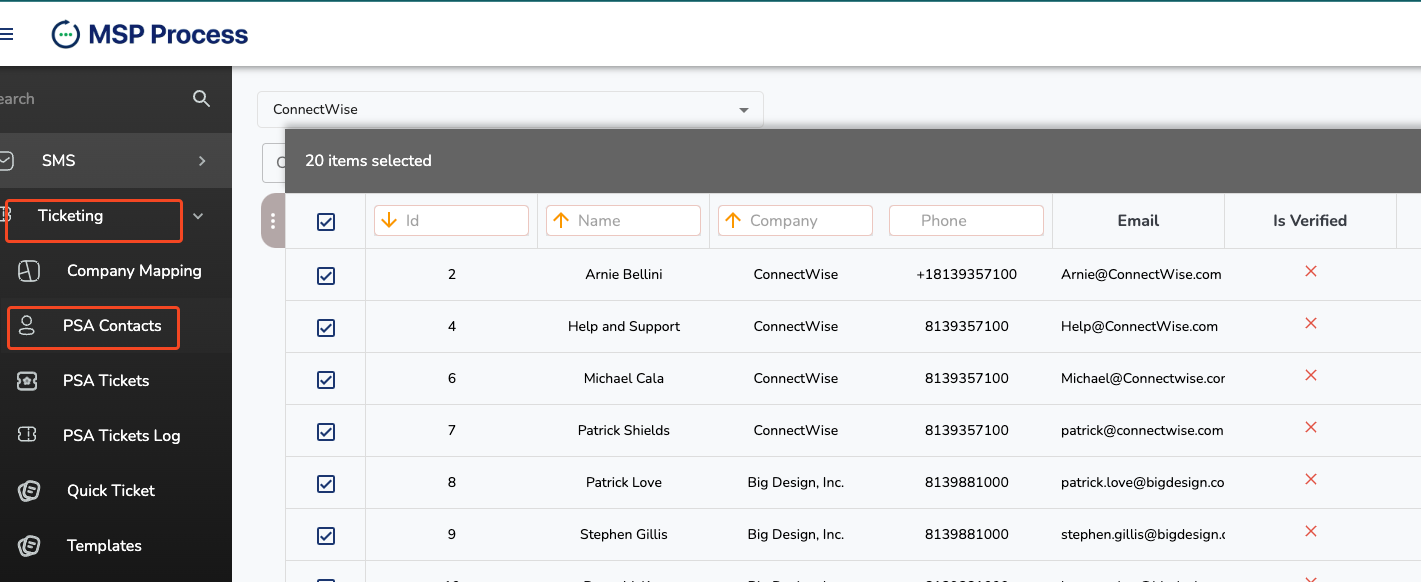This screenshot has width=1421, height=582.
Task: Go to Company Mapping
Action: (x=116, y=271)
